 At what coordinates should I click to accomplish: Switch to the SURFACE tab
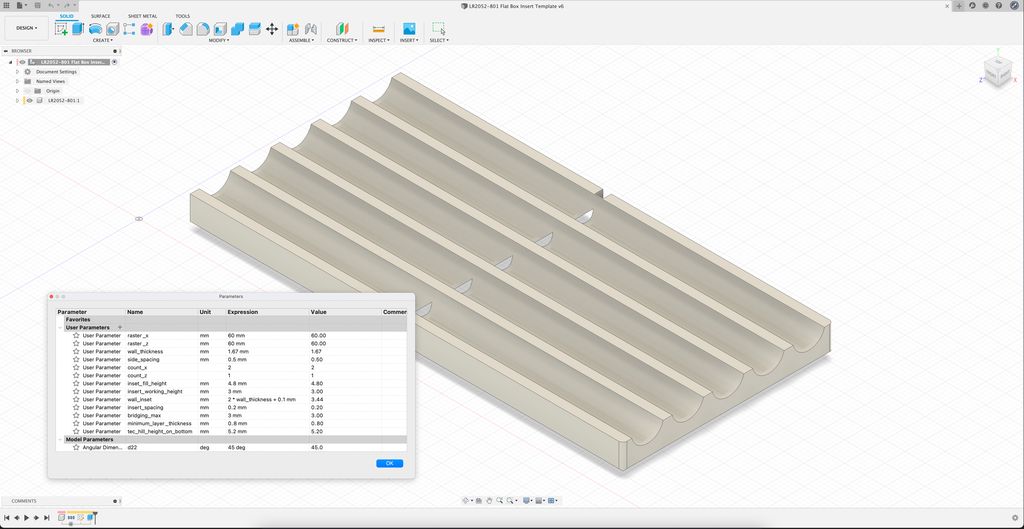[101, 16]
